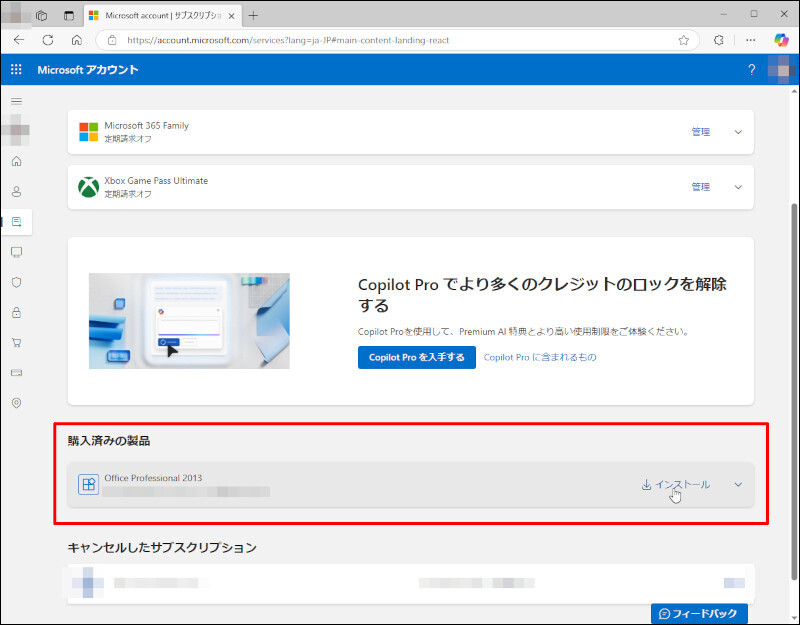Launch Copilot from the browser toolbar
Image resolution: width=800 pixels, height=625 pixels.
click(781, 40)
